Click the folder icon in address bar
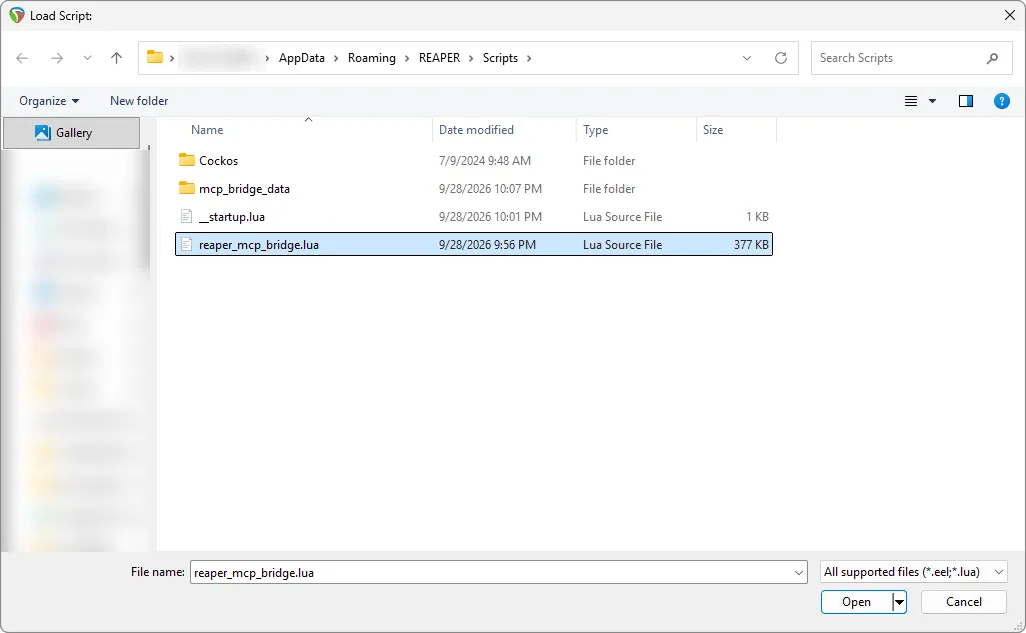1026x633 pixels. point(154,57)
